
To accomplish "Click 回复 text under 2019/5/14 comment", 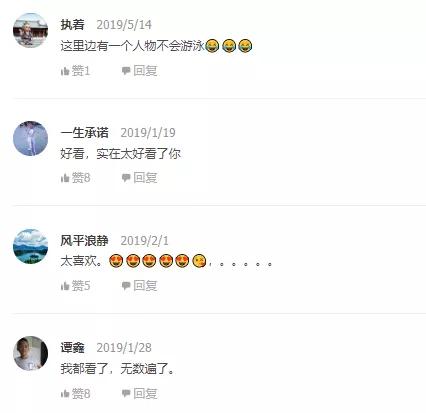I will pyautogui.click(x=145, y=71).
